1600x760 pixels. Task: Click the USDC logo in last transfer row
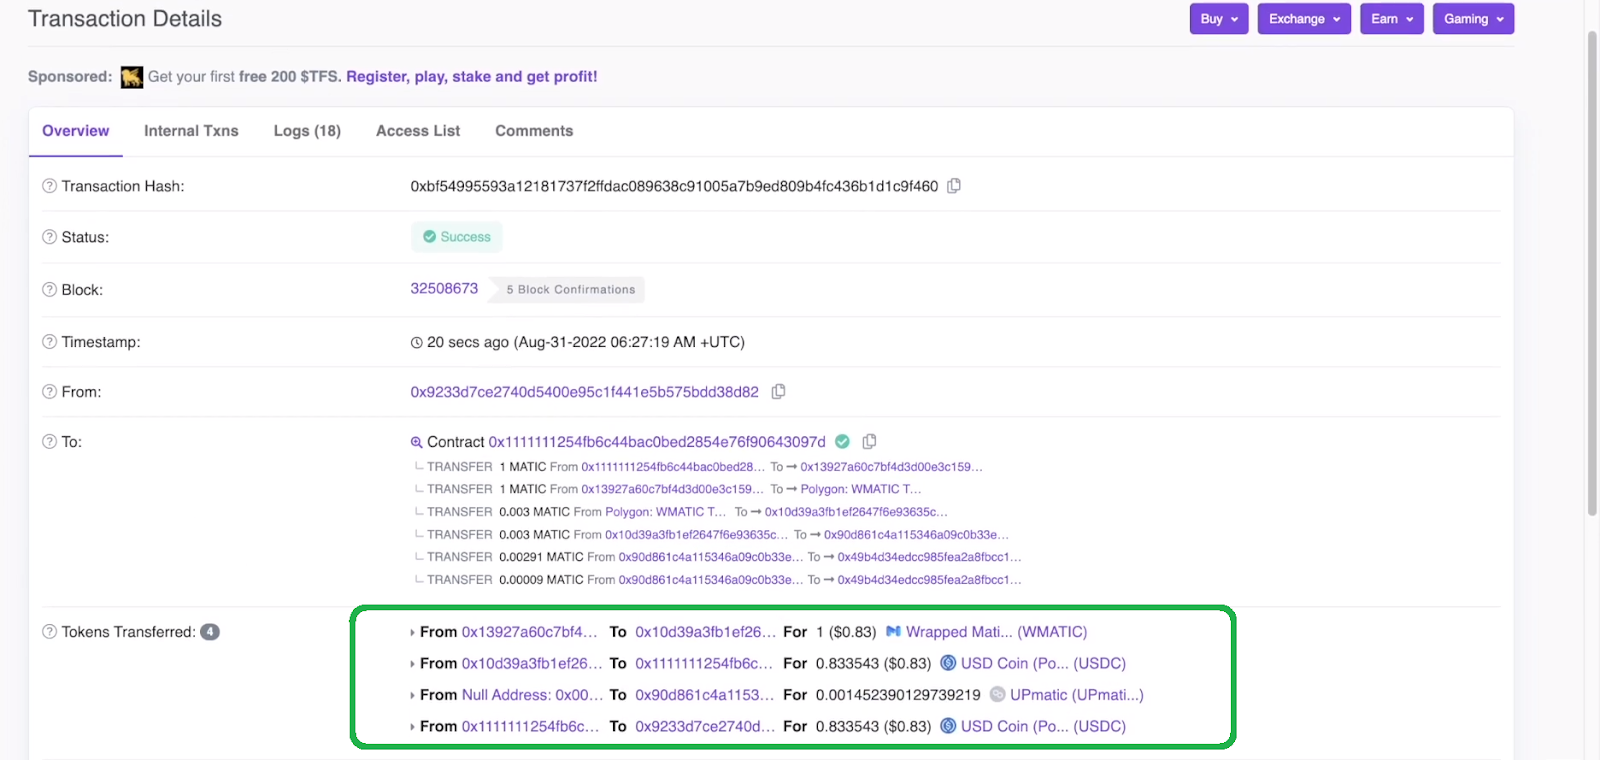[948, 726]
